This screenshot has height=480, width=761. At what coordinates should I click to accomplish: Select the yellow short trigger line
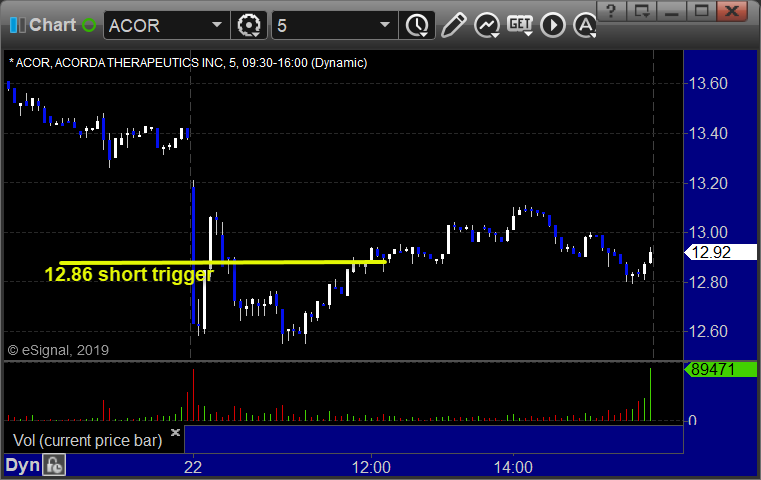(223, 263)
